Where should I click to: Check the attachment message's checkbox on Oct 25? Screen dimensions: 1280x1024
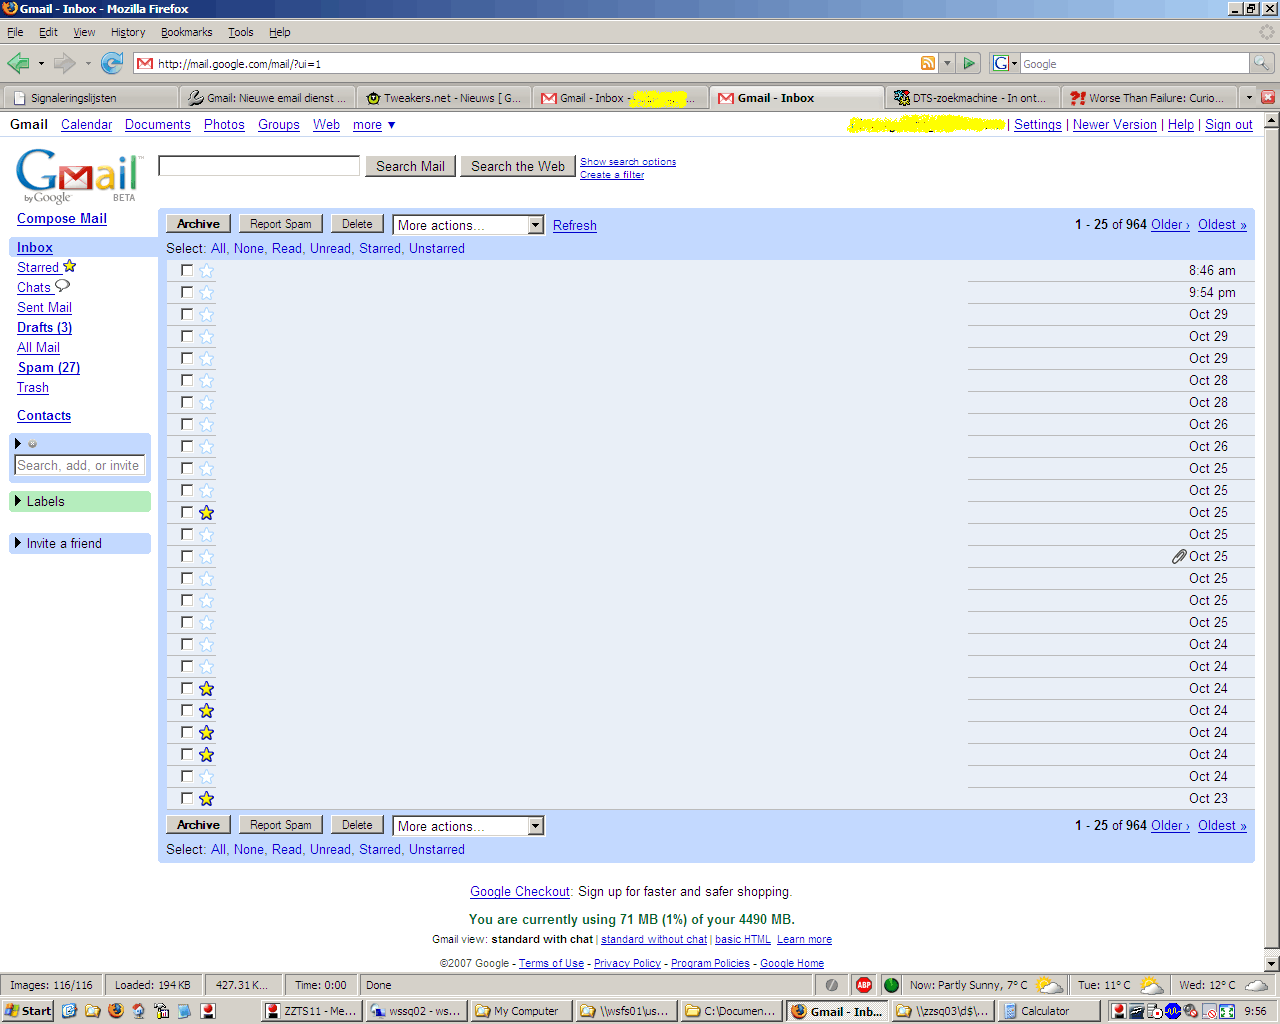click(x=187, y=556)
